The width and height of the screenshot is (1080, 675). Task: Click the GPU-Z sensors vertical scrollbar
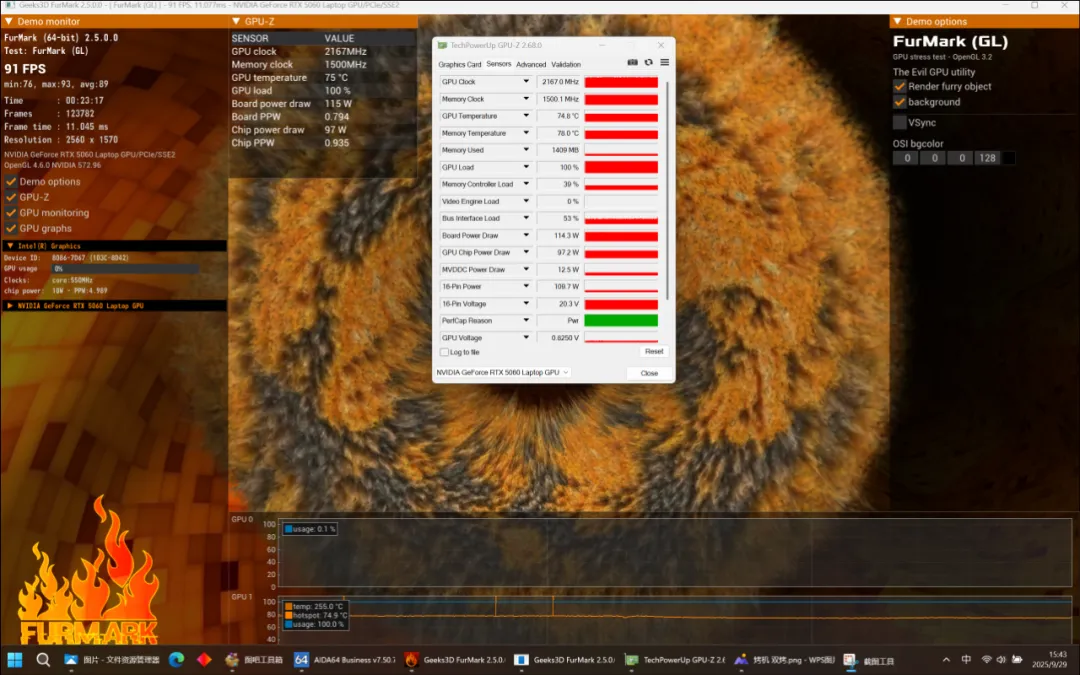(x=667, y=189)
